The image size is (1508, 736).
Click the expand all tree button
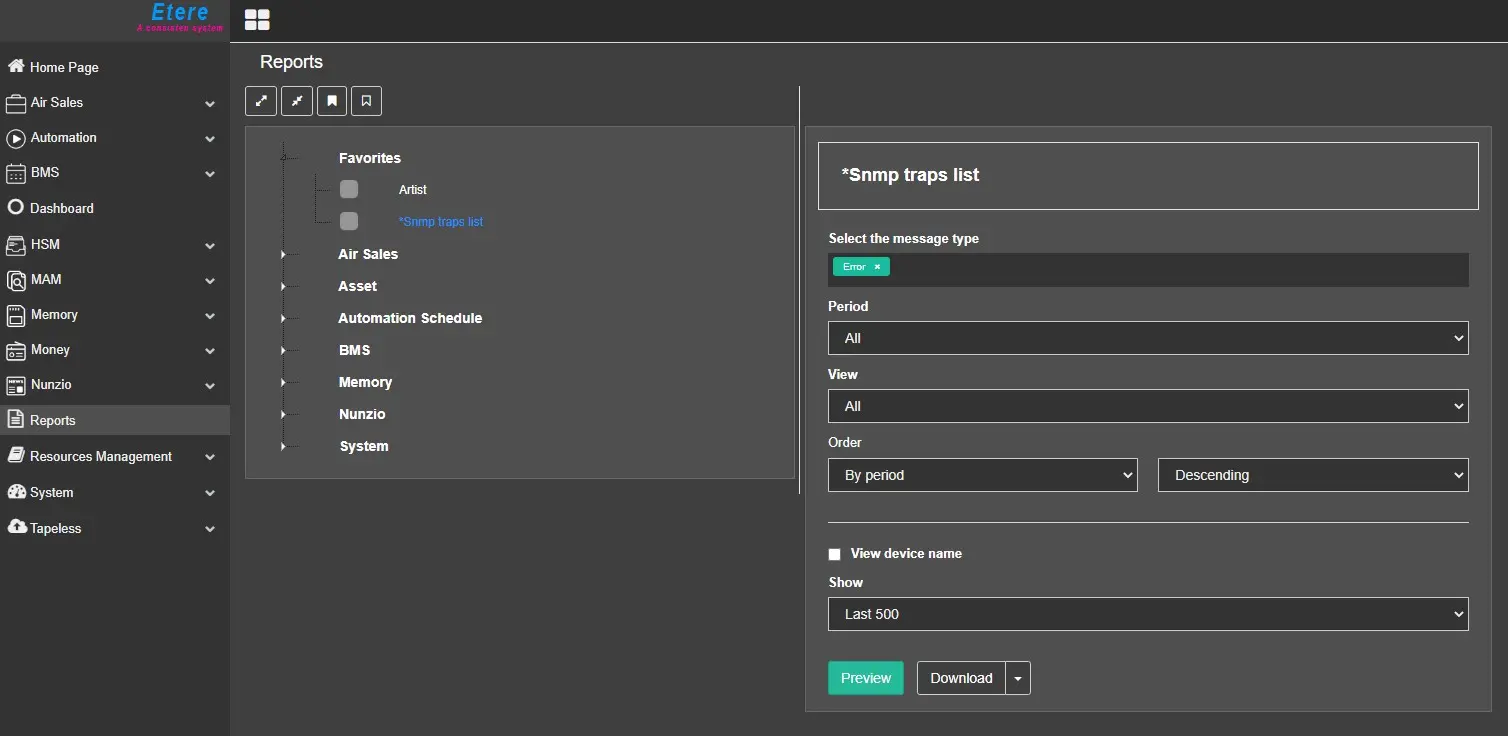click(261, 101)
